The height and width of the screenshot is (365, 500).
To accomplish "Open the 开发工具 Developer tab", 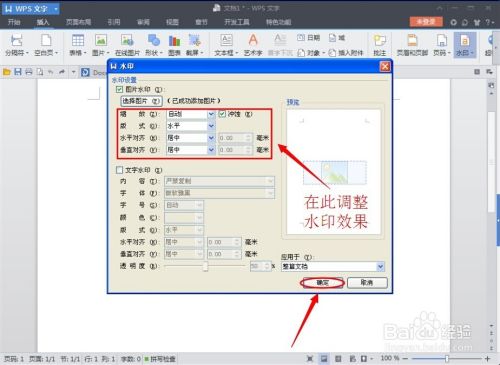I will pyautogui.click(x=237, y=22).
